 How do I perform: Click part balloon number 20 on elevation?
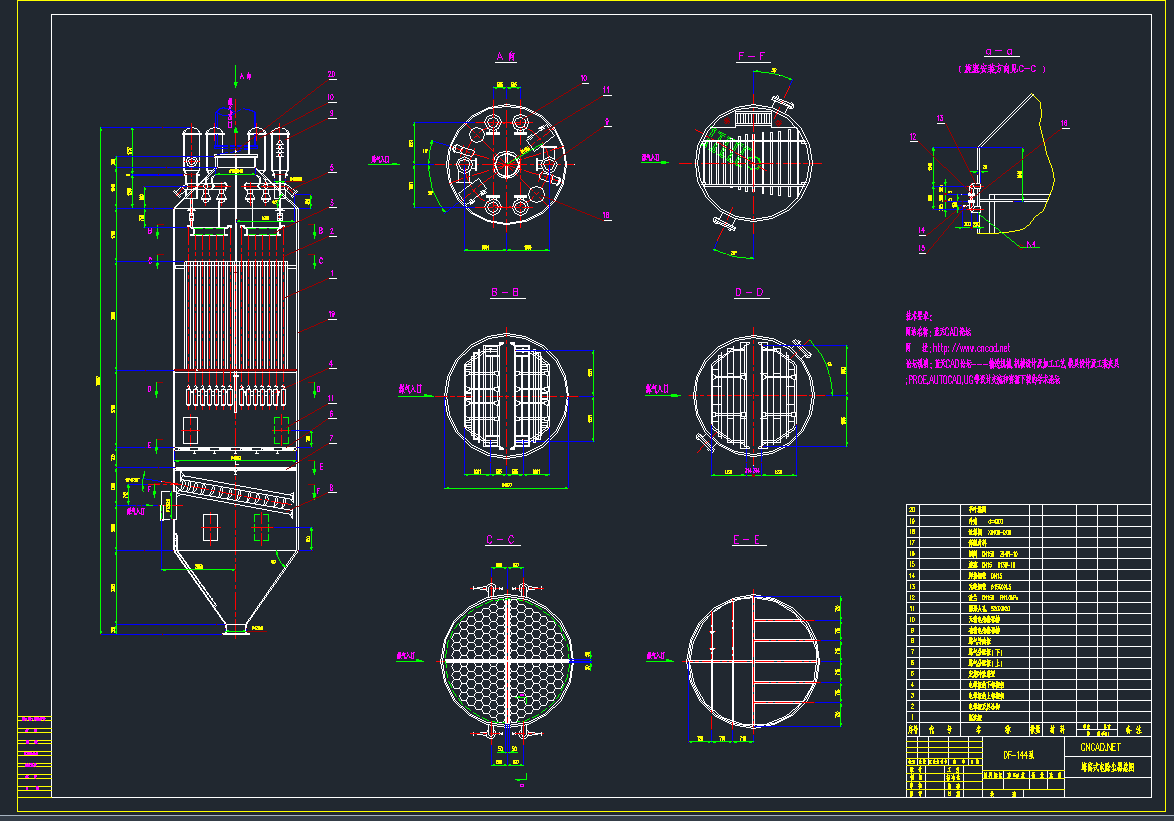(x=331, y=75)
